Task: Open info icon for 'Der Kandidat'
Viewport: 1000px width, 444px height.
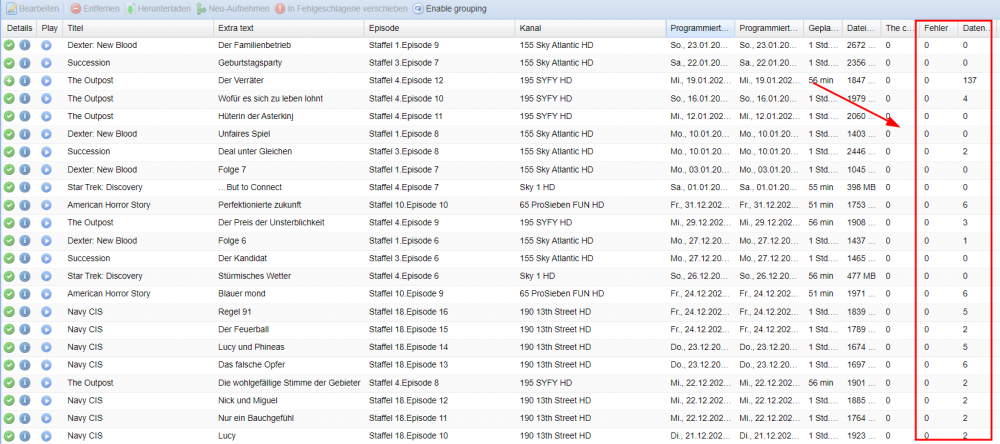Action: [x=25, y=258]
